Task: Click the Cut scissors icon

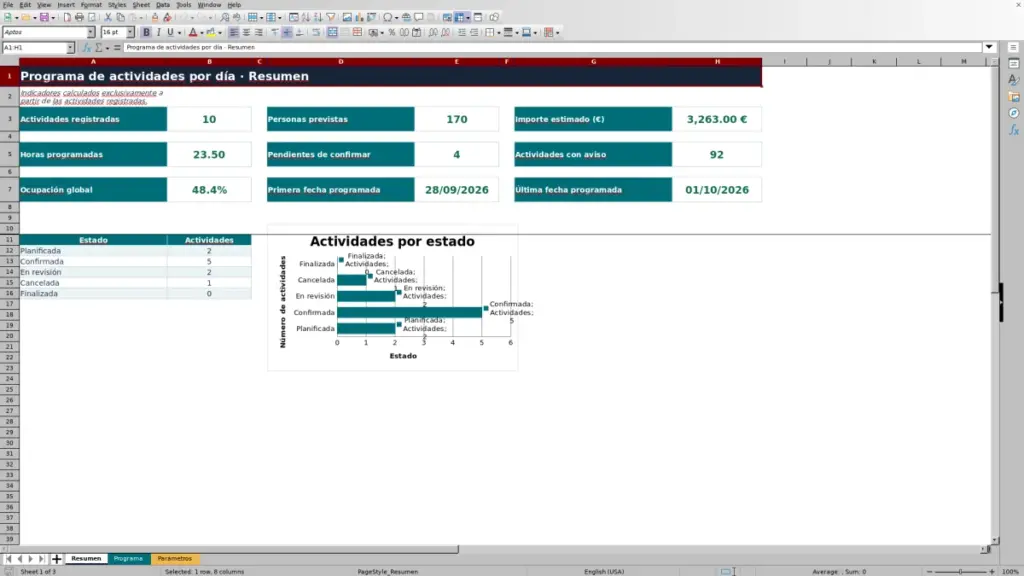Action: 108,18
